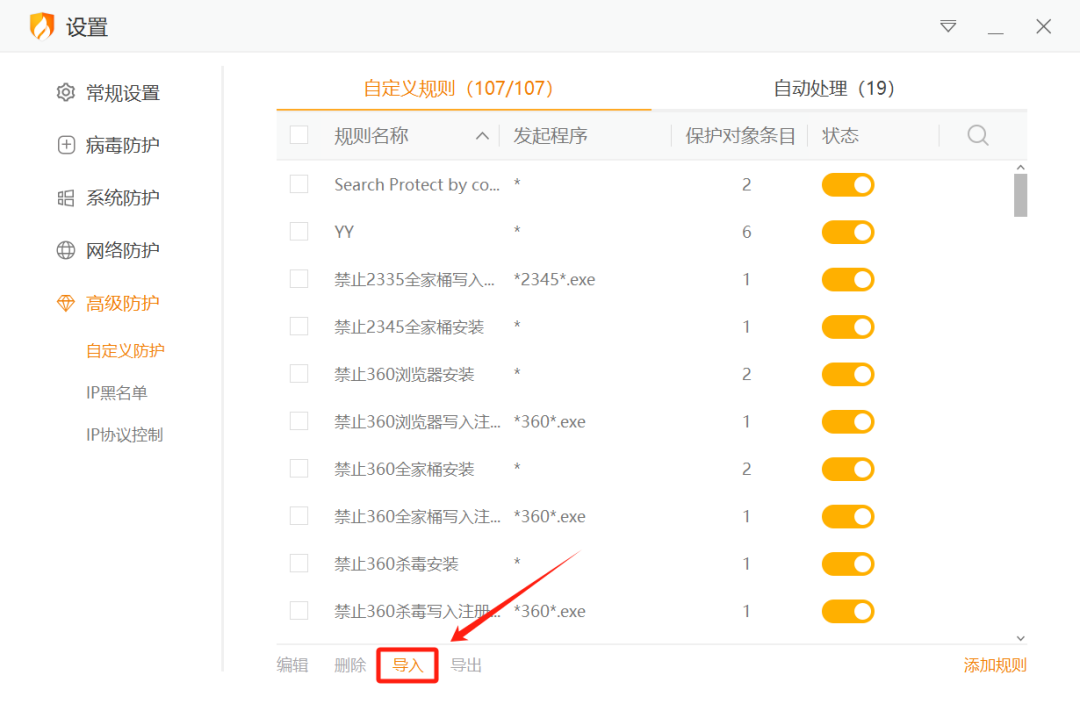Switch to 自动处理 (19) tab
Screen dimensions: 1080x711
[834, 88]
